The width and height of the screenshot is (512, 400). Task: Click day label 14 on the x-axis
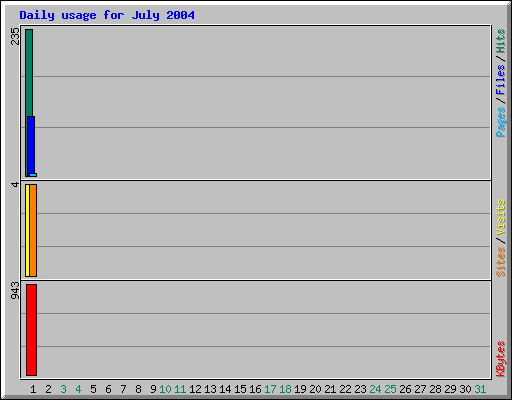click(x=225, y=389)
